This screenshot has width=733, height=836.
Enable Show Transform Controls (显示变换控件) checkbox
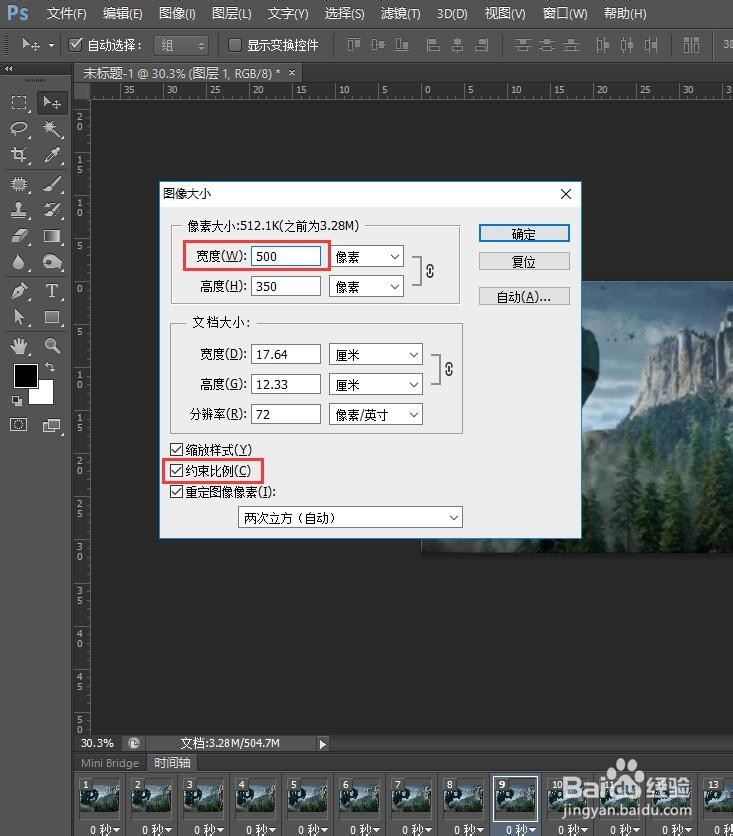pyautogui.click(x=235, y=45)
